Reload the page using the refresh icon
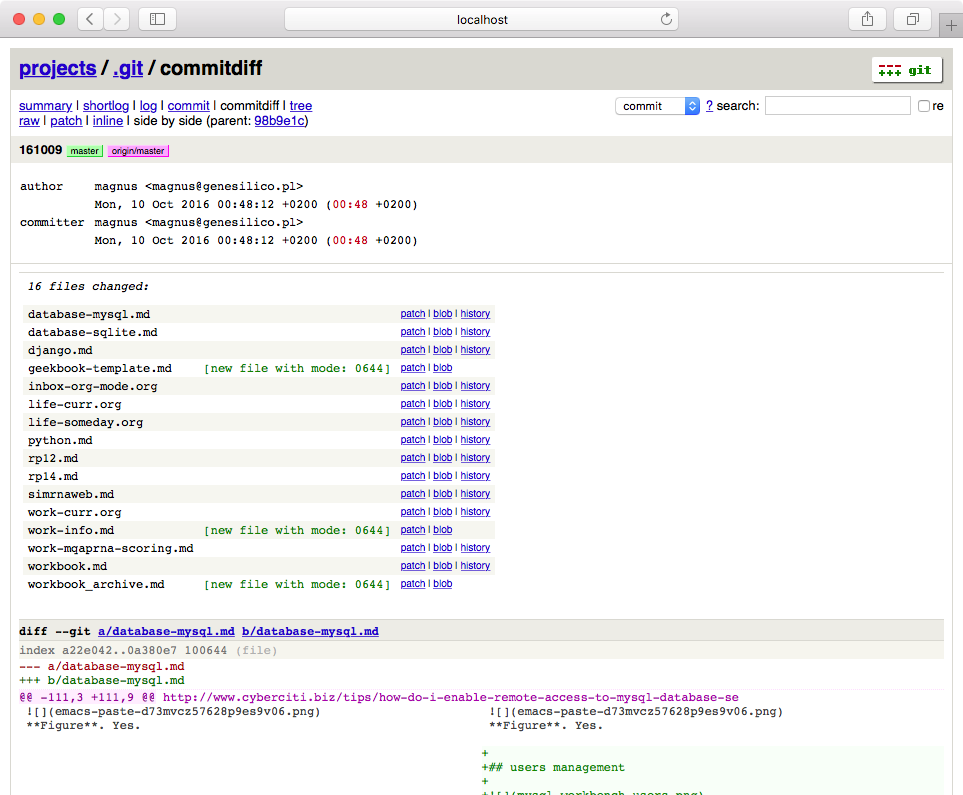 pos(666,19)
